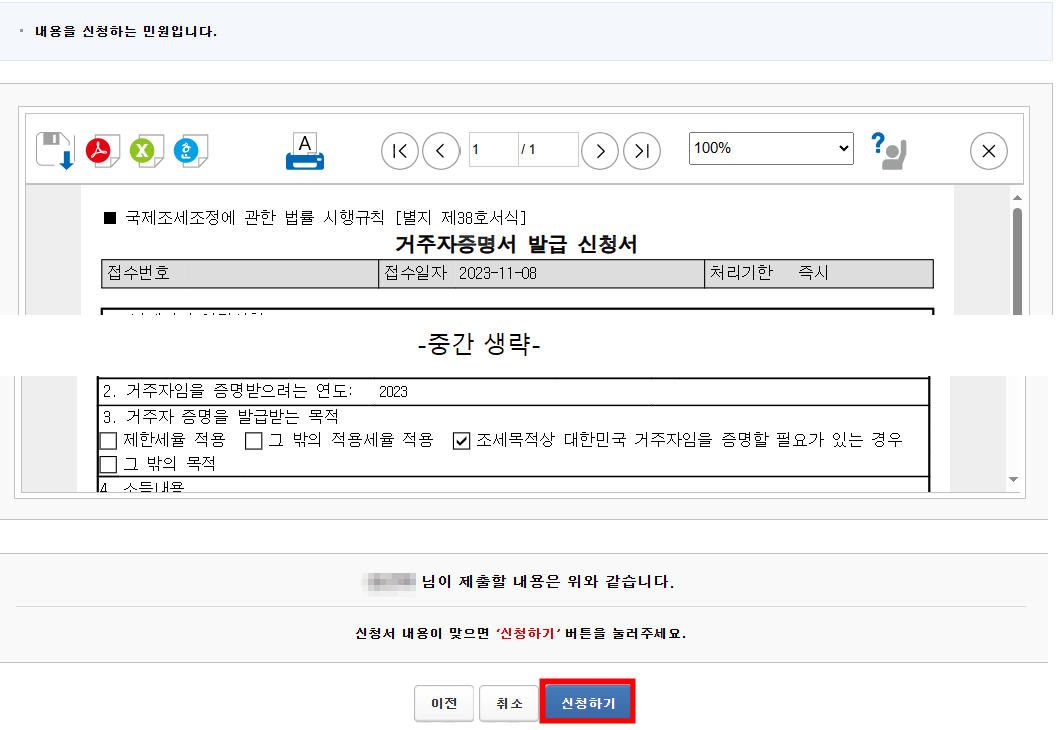This screenshot has height=730, width=1056.
Task: Go to the previous page
Action: 441,150
